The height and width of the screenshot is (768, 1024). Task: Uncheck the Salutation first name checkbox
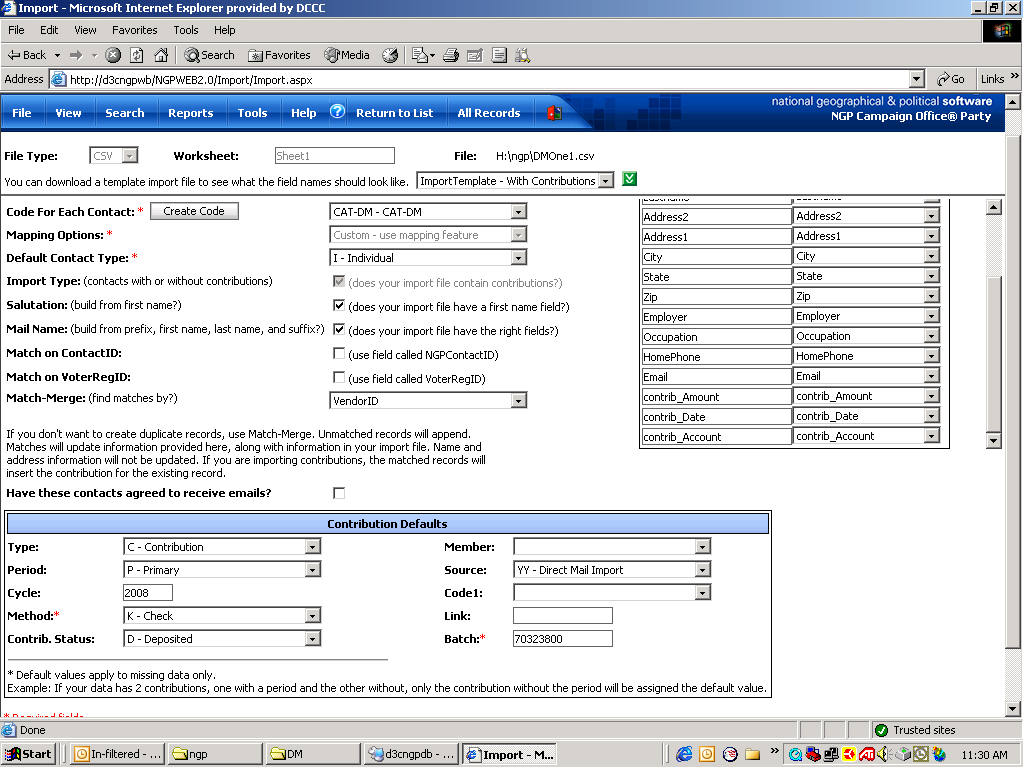pos(339,305)
